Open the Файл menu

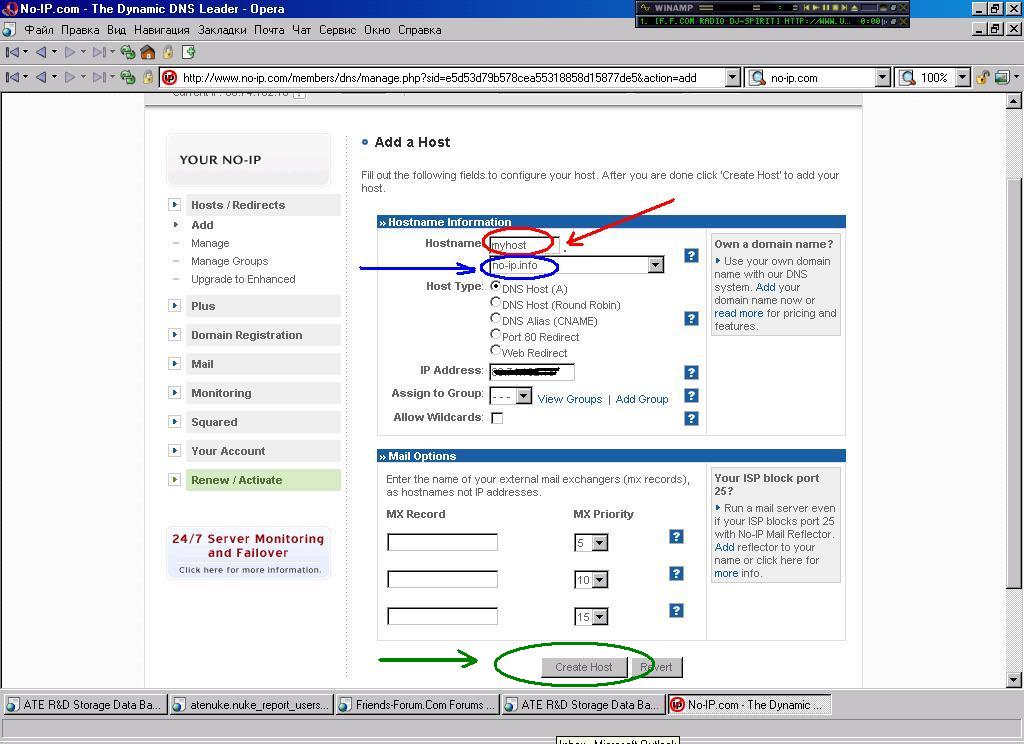39,30
